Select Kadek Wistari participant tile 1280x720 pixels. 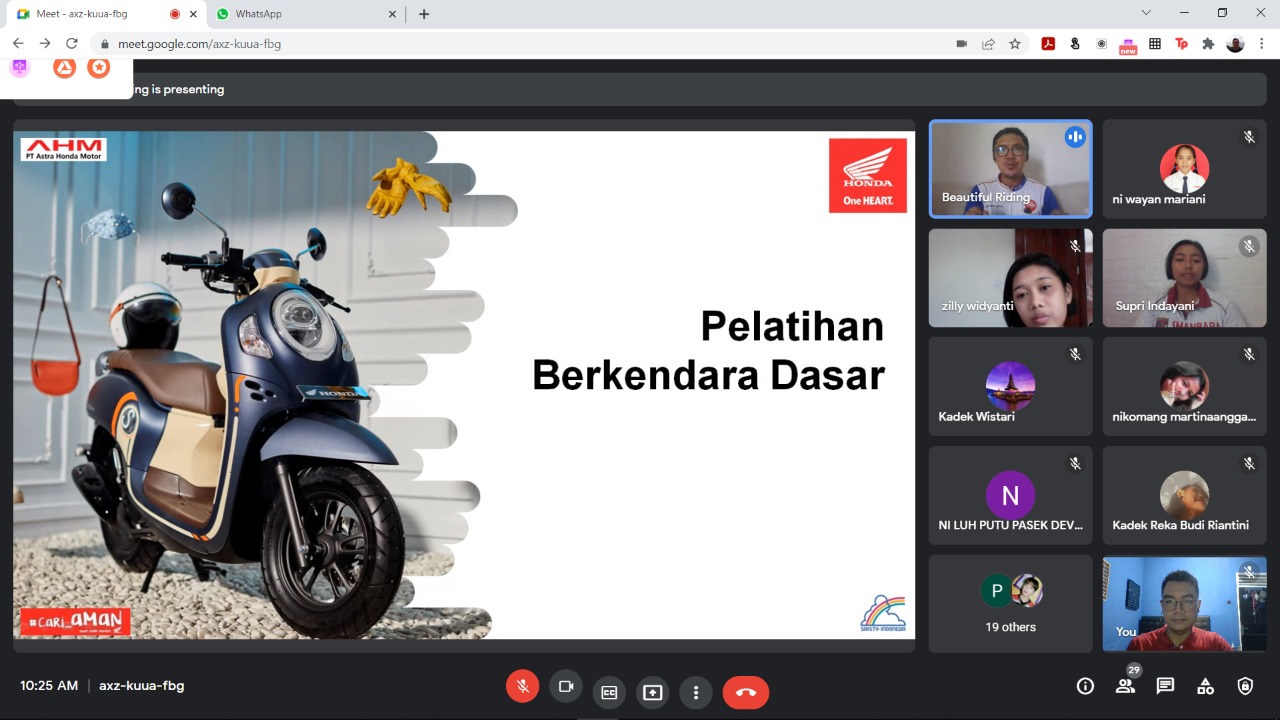point(1010,386)
